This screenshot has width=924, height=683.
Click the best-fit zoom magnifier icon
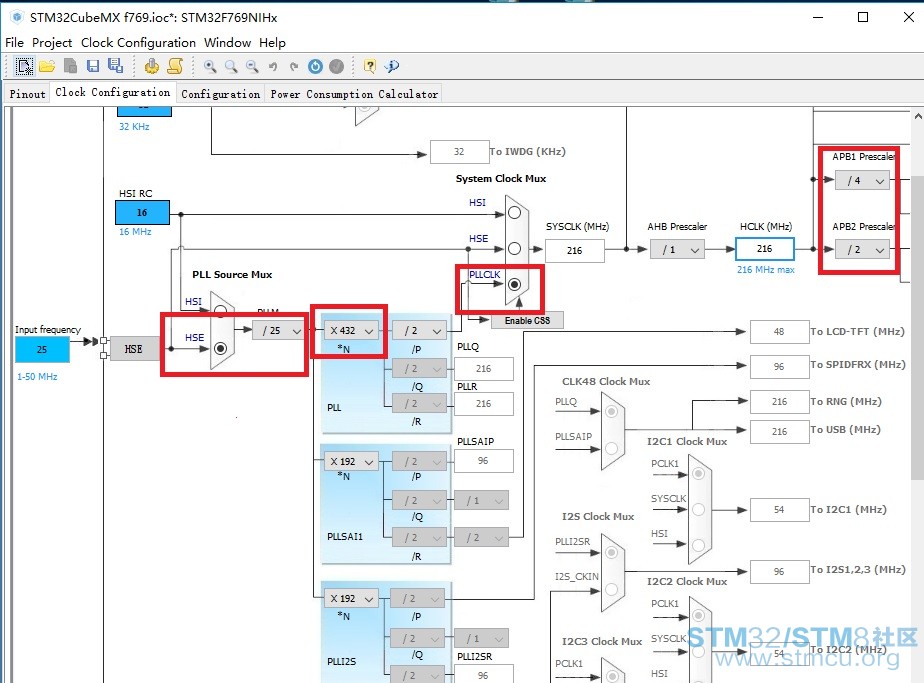click(231, 67)
